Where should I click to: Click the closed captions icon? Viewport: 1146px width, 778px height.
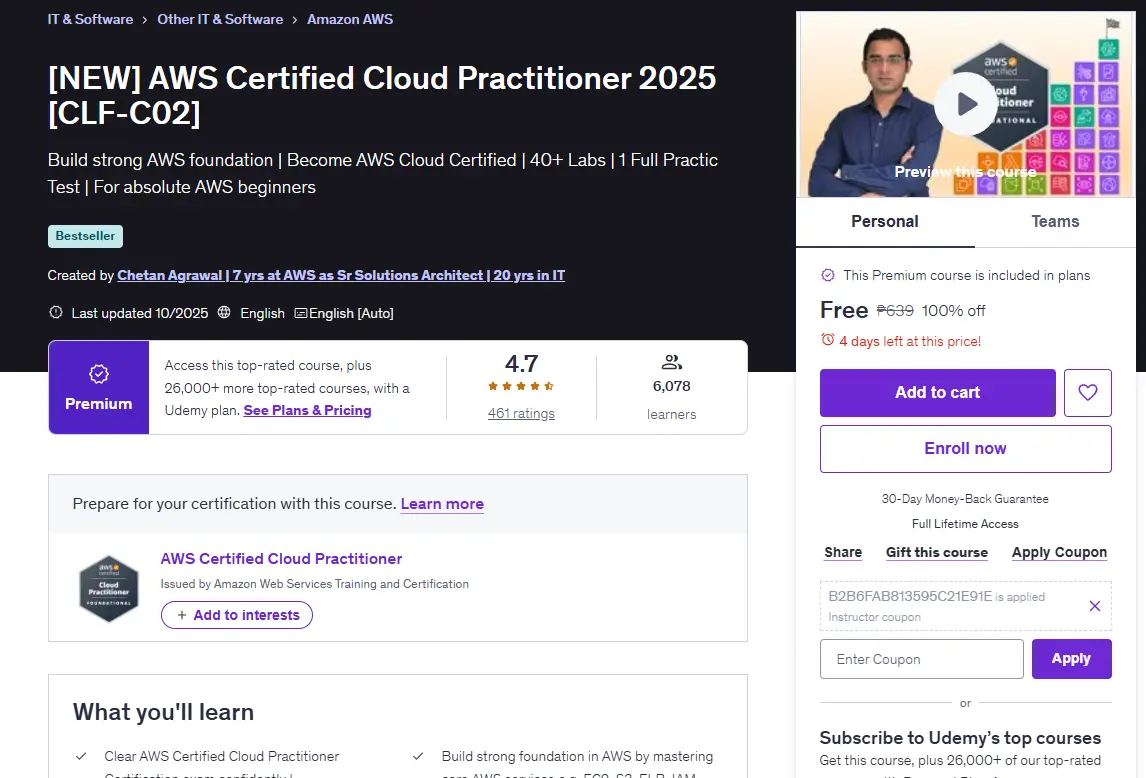(300, 313)
